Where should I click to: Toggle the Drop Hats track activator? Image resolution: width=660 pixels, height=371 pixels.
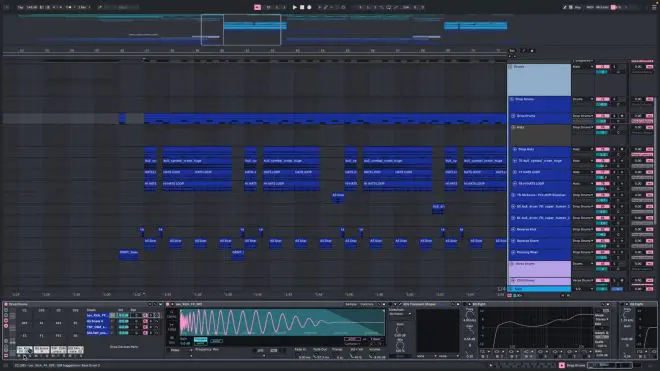[x=603, y=149]
